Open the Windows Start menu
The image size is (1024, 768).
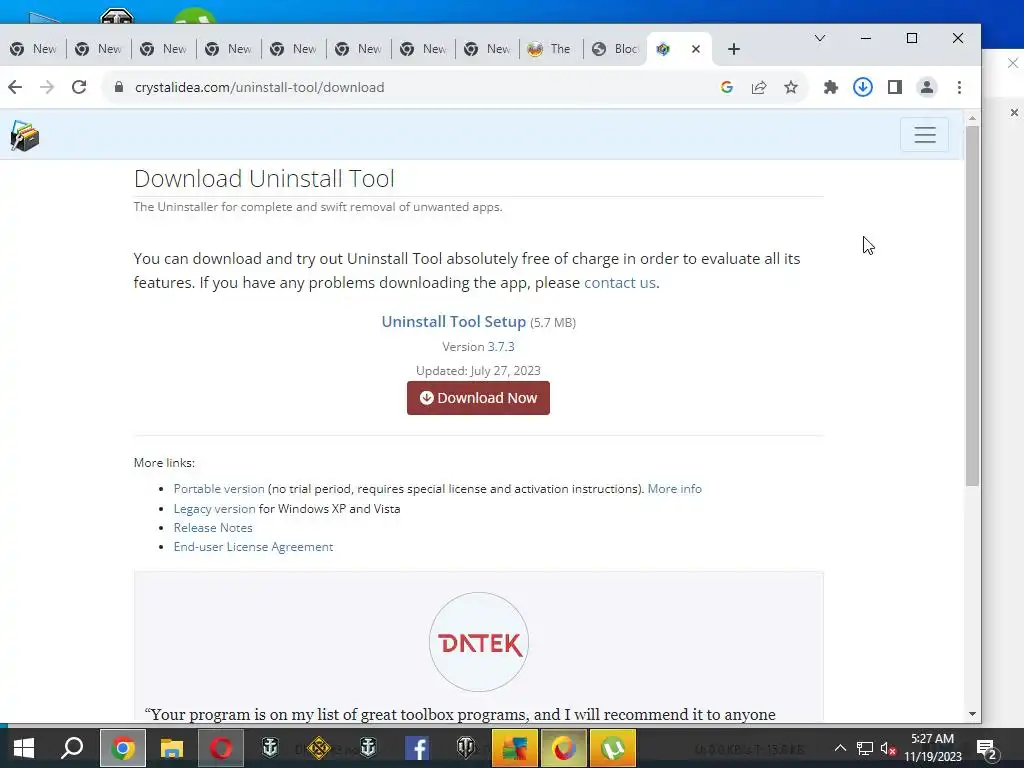[x=24, y=748]
